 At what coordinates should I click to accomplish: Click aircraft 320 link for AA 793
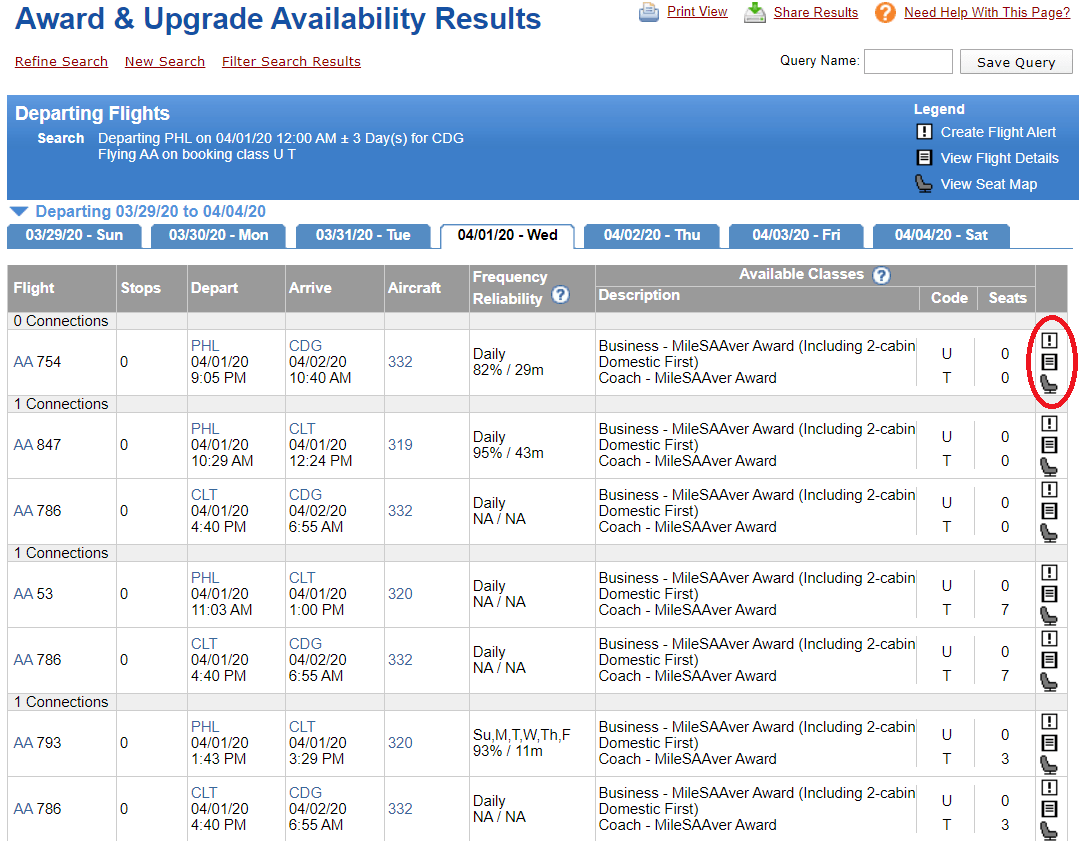click(400, 743)
